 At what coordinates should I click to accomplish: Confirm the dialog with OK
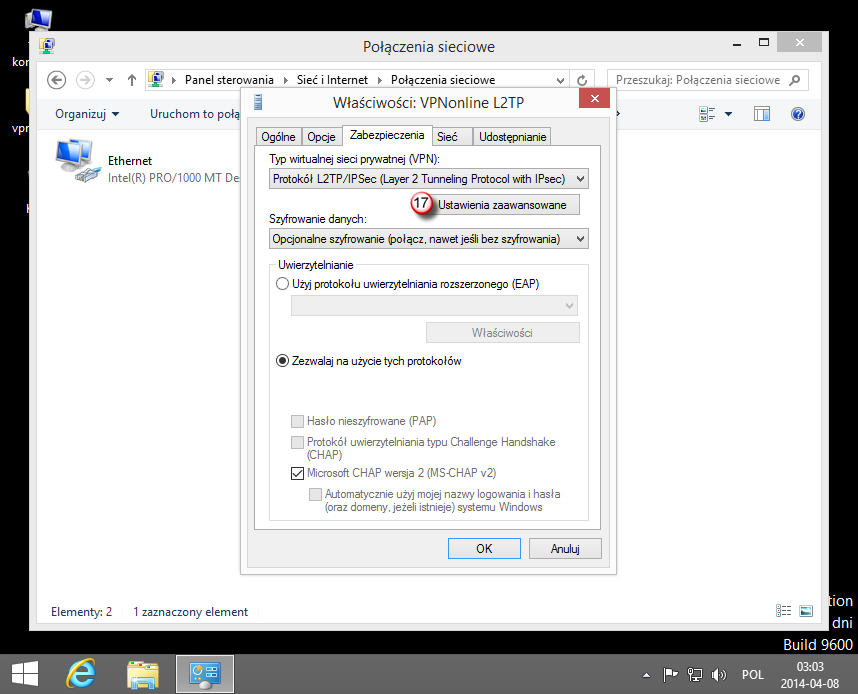pos(484,548)
